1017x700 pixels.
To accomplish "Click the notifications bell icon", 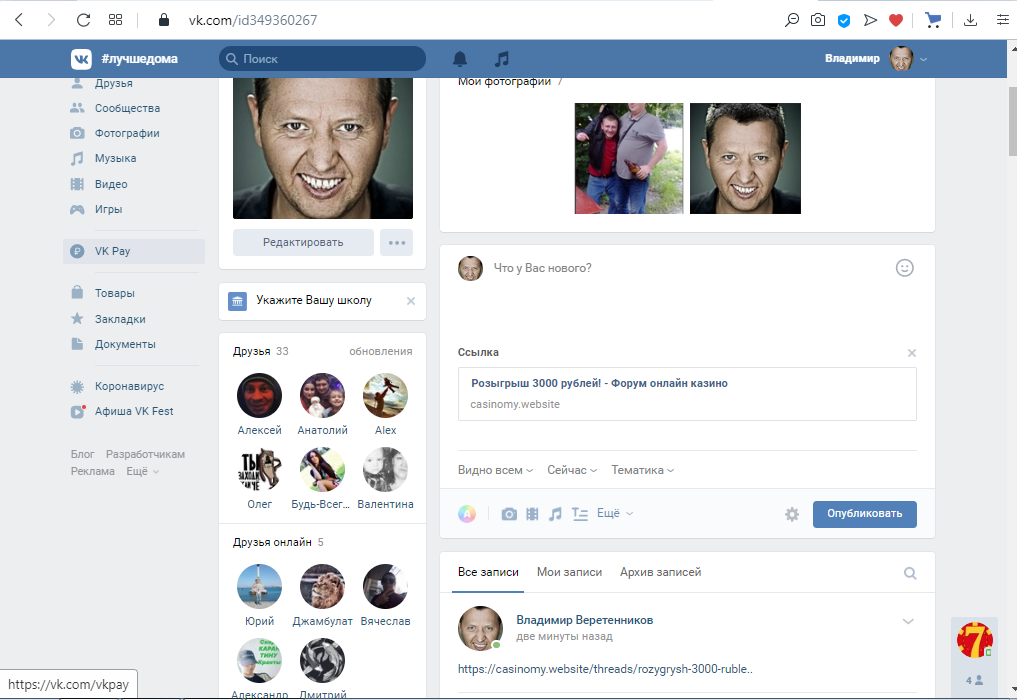I will [460, 59].
